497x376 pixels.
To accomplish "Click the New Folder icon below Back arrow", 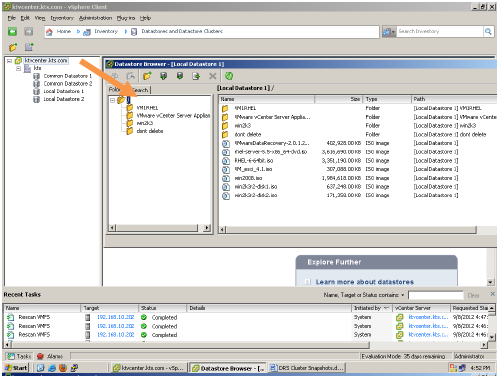I will tap(13, 47).
